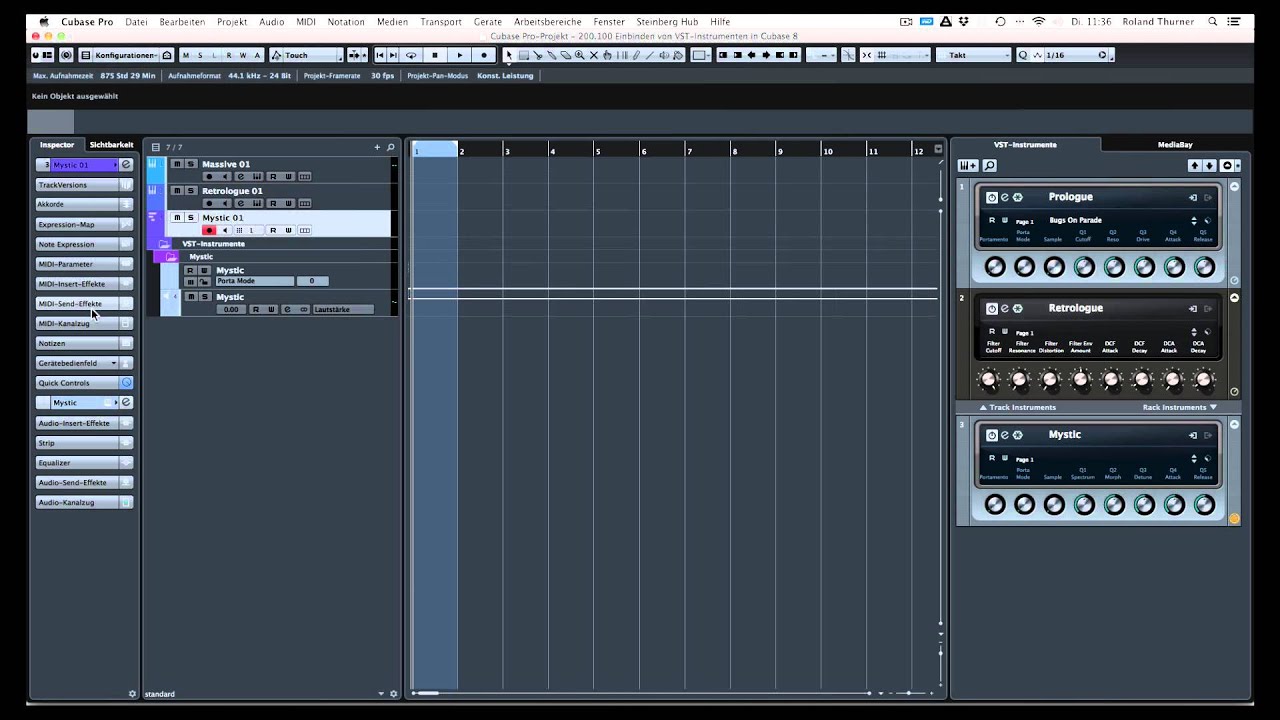Screen dimensions: 1280x720
Task: Open the Arbeitsbereiche menu
Action: [x=547, y=21]
